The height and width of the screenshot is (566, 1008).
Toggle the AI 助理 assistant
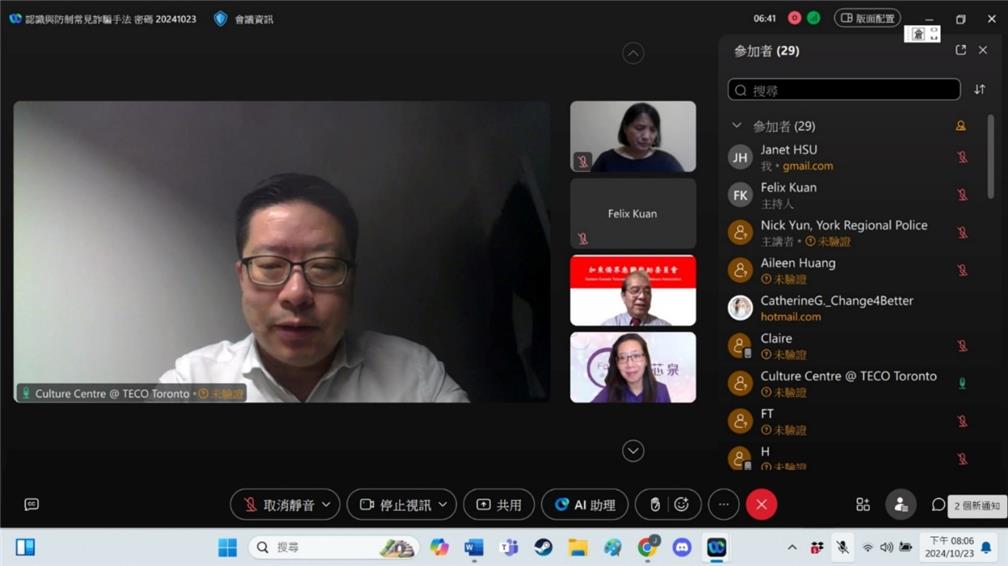pos(585,505)
